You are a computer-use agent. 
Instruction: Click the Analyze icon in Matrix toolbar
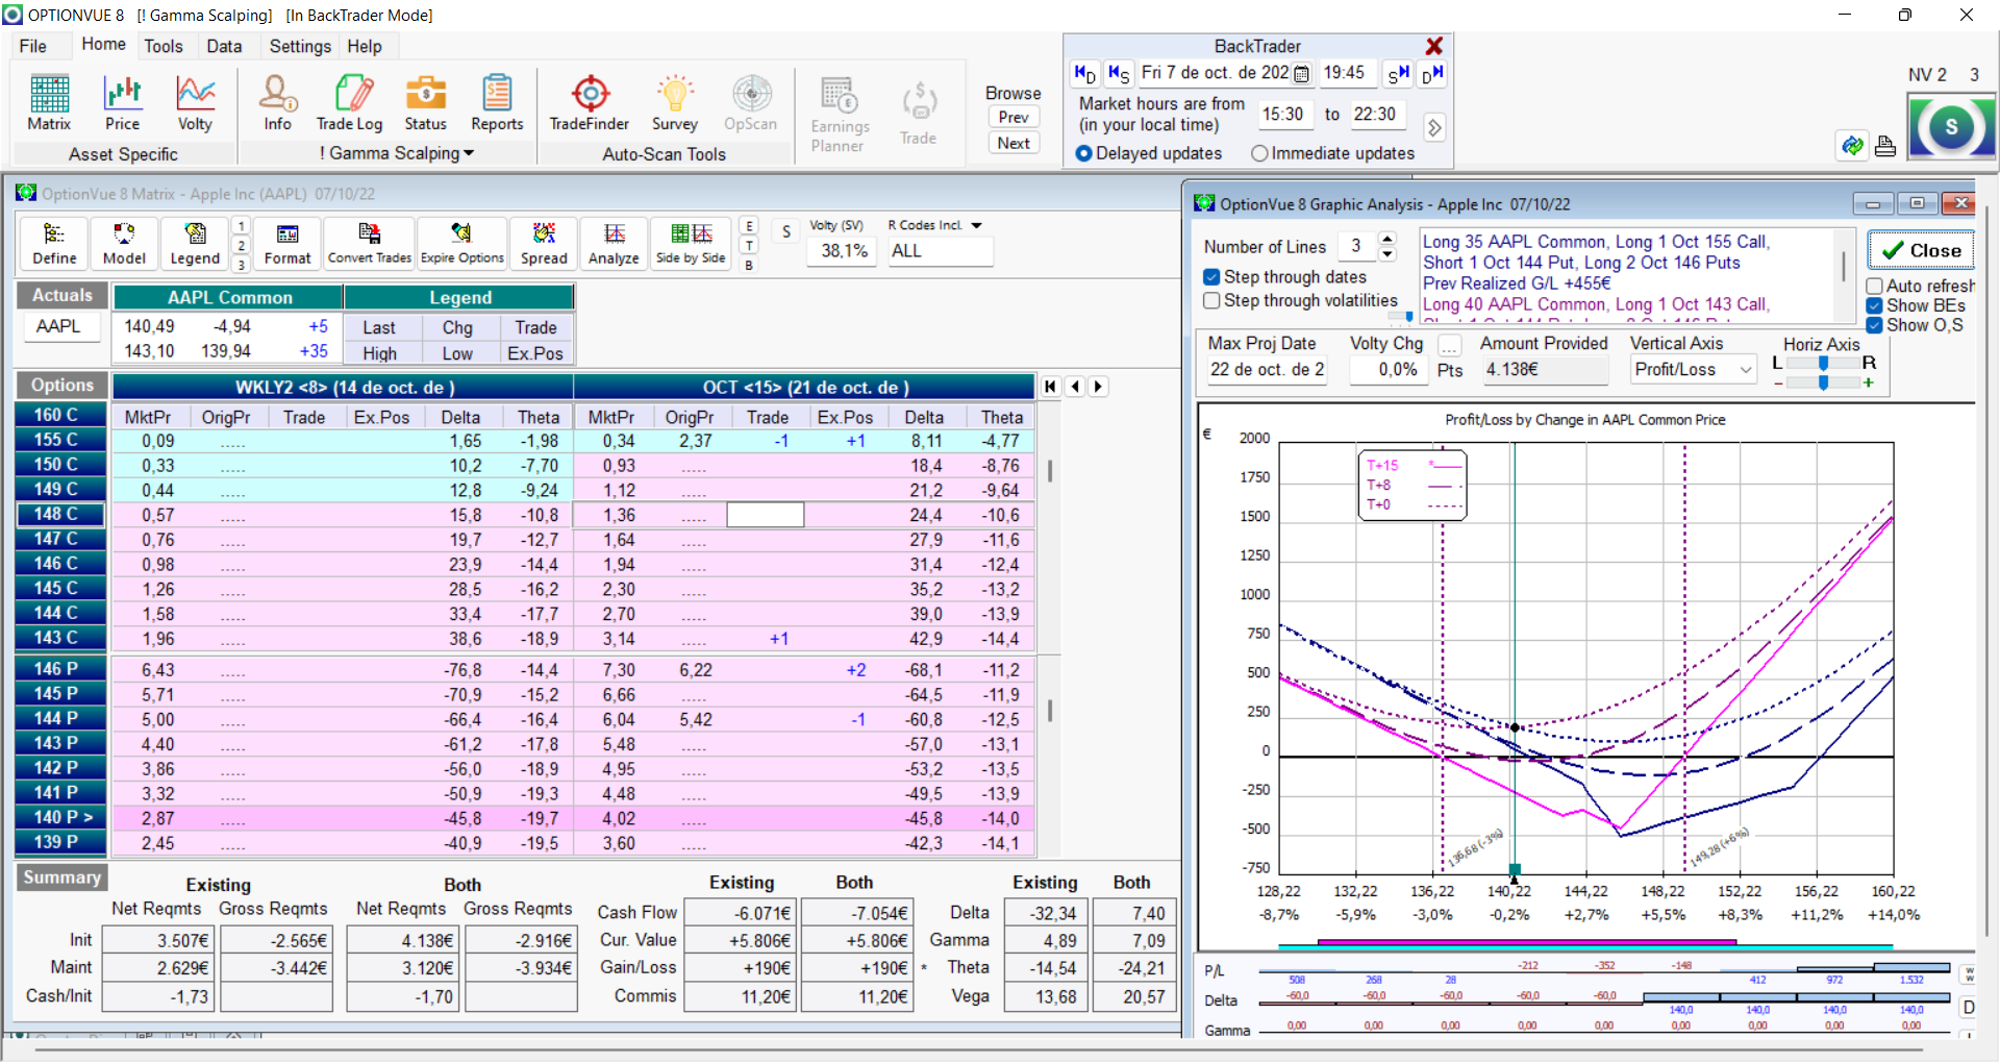[614, 244]
